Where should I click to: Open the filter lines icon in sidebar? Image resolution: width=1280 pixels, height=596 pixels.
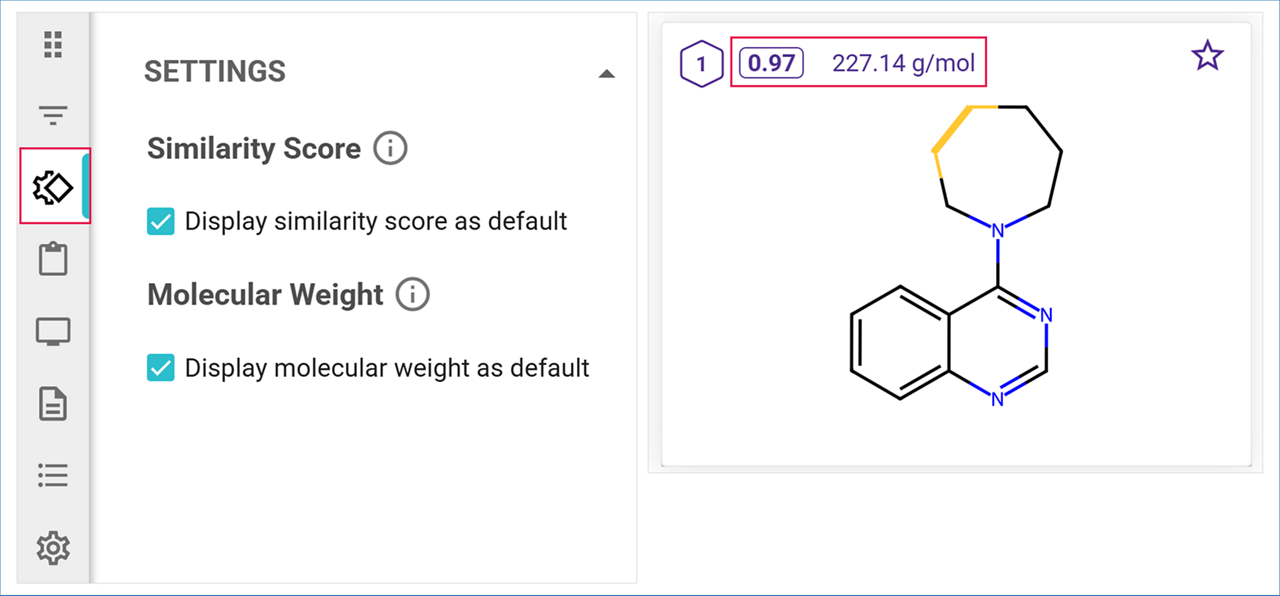click(53, 116)
